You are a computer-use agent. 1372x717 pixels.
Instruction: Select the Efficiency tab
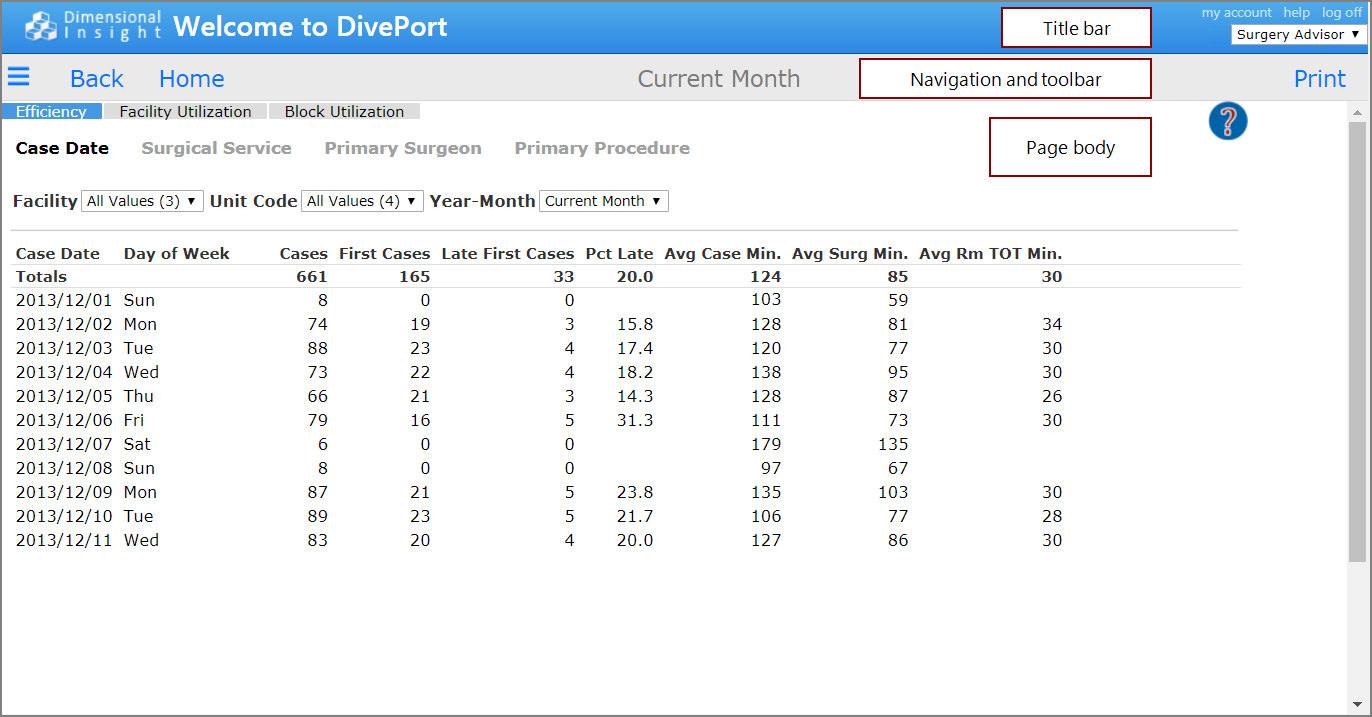[x=52, y=111]
